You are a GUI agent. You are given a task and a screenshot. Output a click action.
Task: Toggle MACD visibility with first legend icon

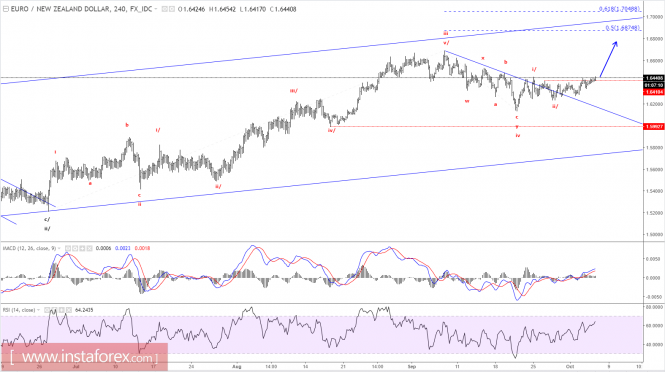pos(68,249)
